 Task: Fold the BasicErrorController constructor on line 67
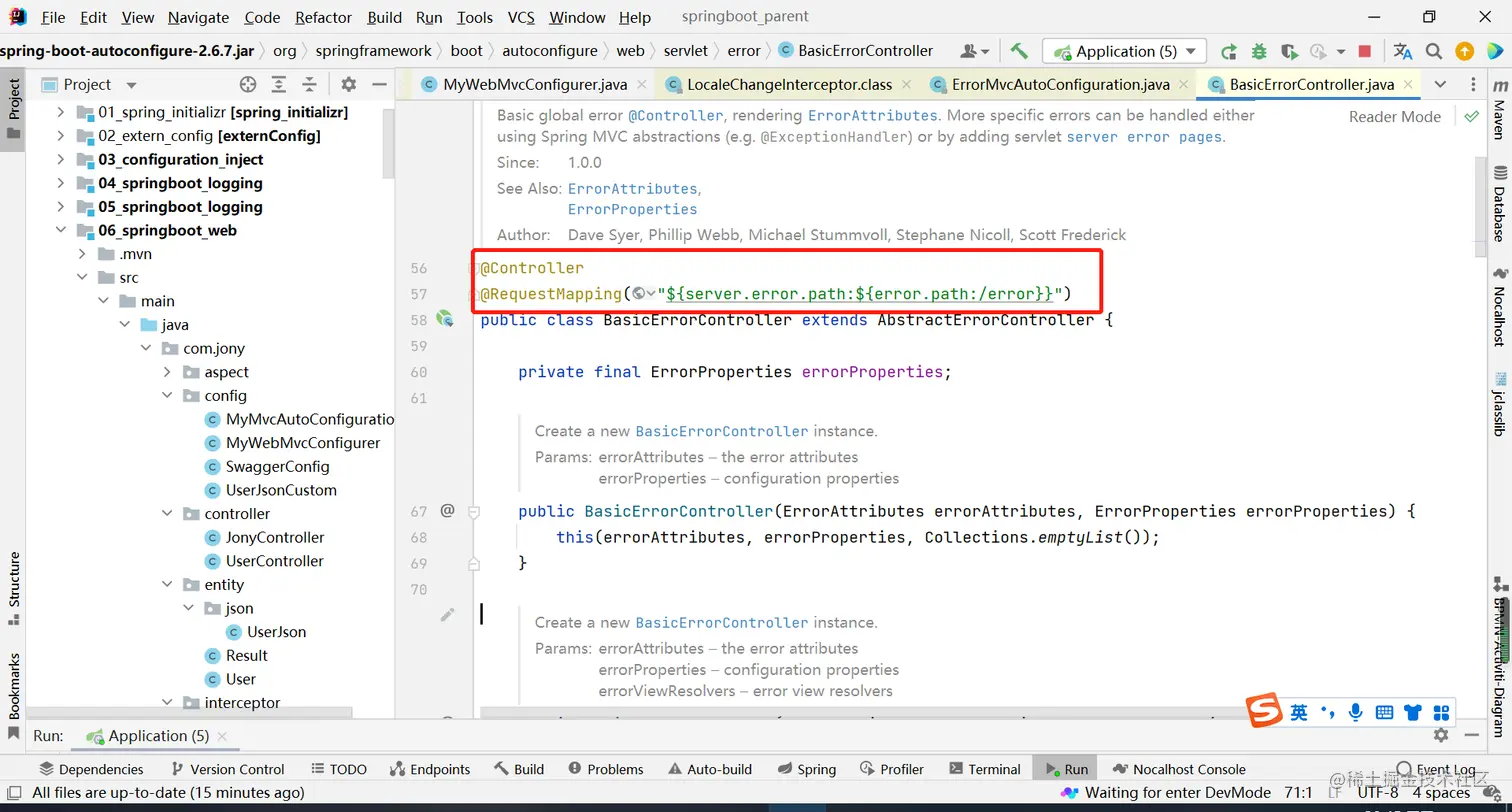pos(474,512)
